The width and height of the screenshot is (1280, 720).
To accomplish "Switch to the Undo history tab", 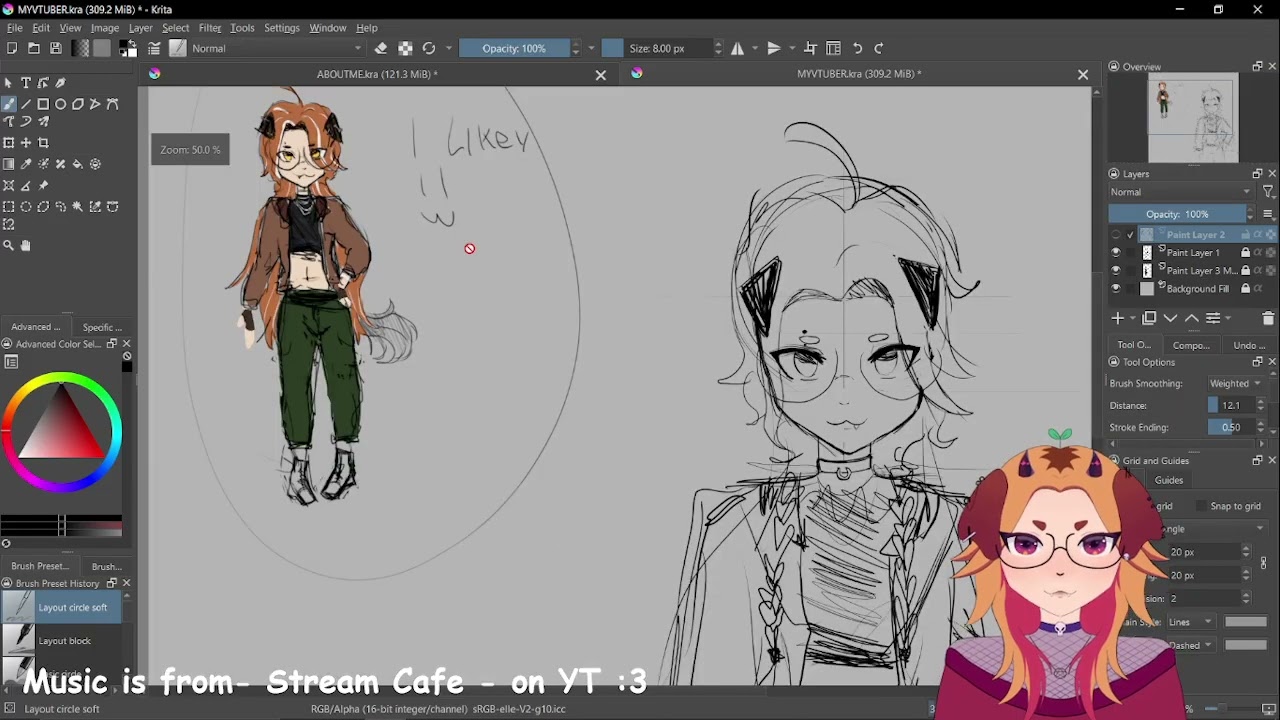I will tap(1249, 346).
